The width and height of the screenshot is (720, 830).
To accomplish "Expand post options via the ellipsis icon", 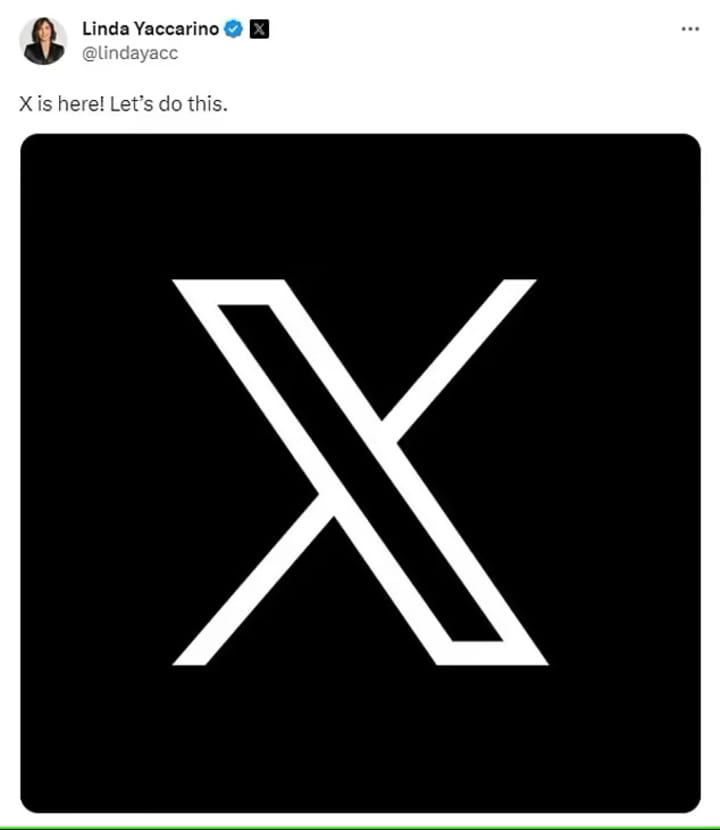I will pos(690,29).
